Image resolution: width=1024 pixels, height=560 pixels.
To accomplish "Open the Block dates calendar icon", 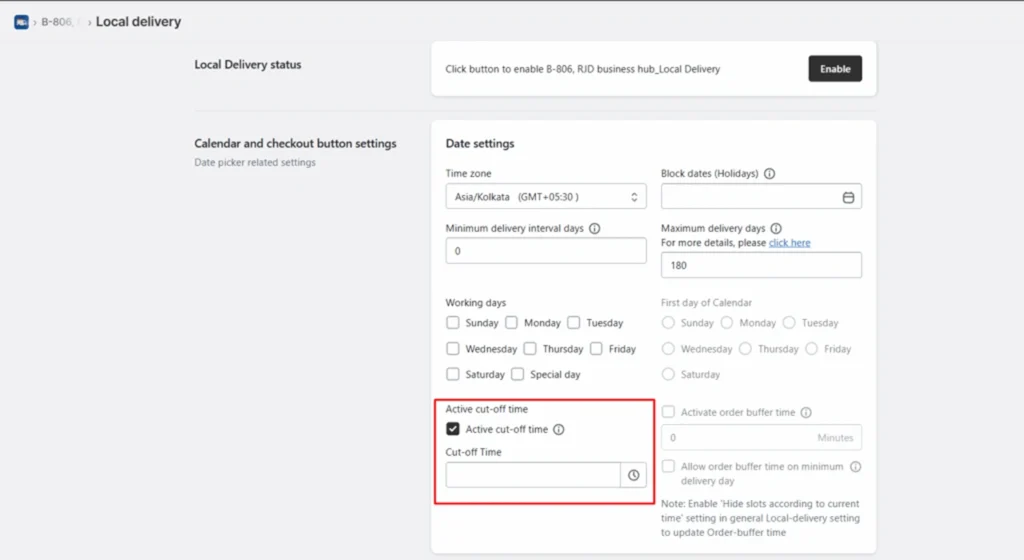I will (x=848, y=198).
